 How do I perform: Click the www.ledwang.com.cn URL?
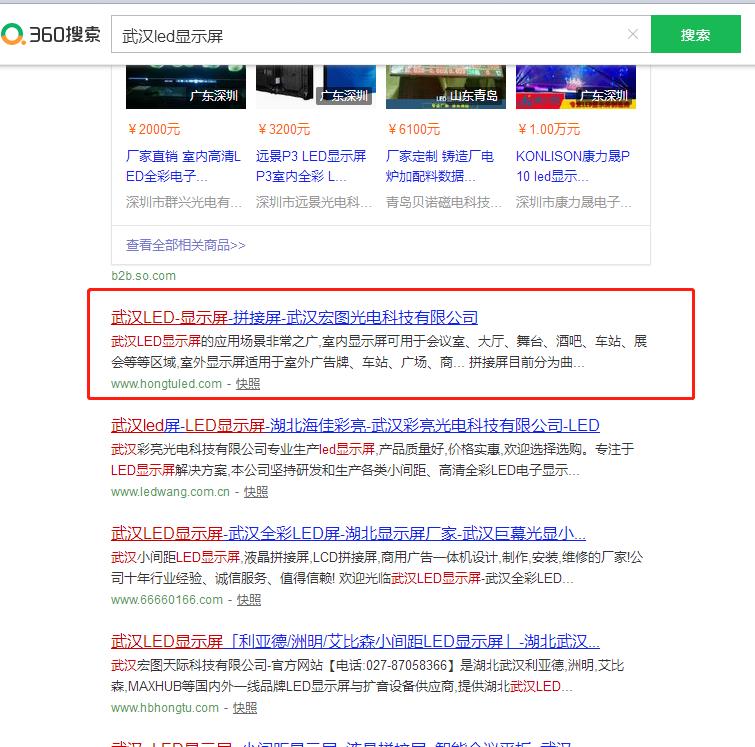click(x=170, y=492)
